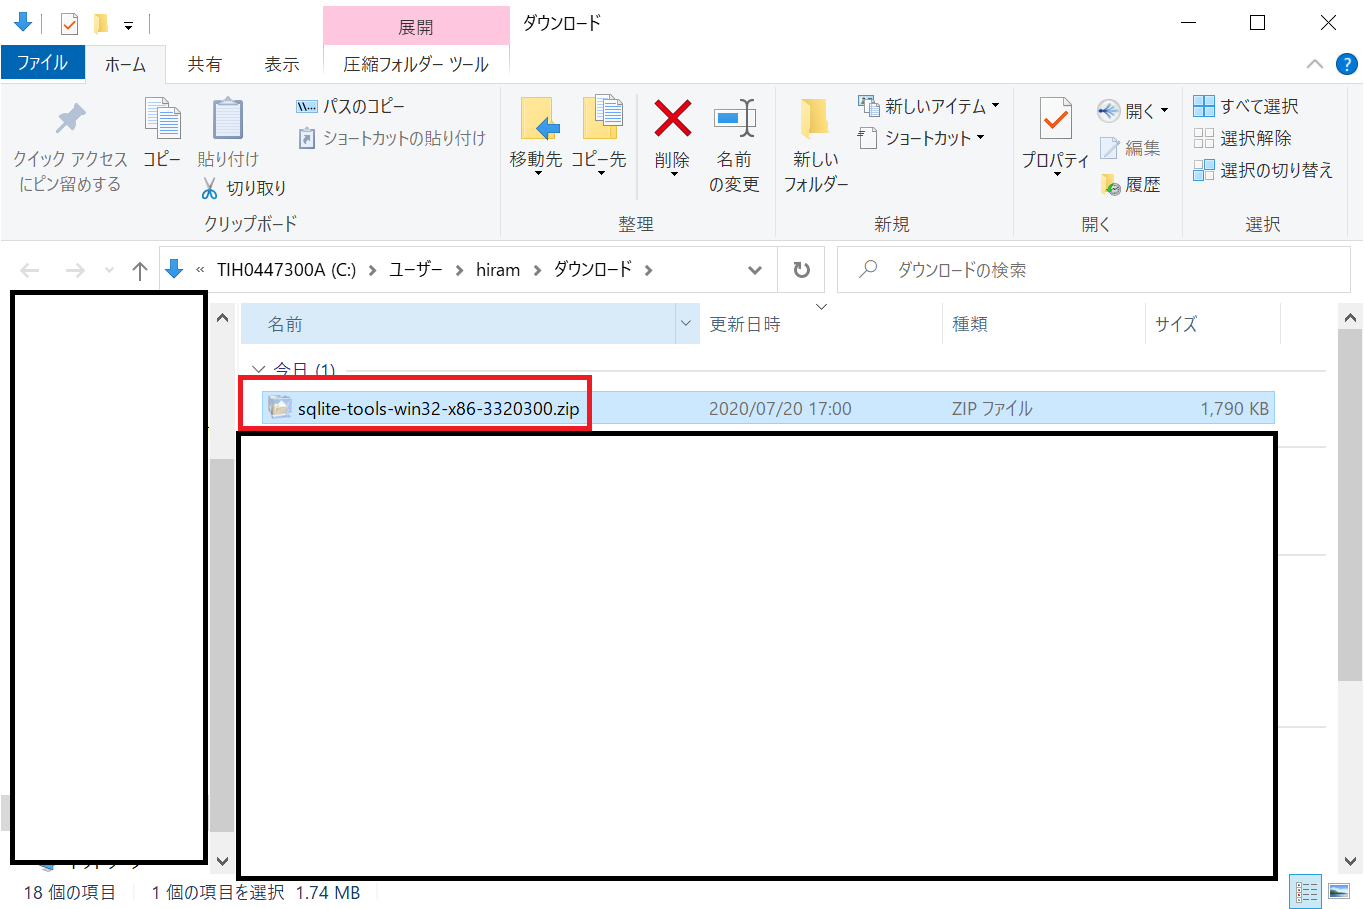
Task: Click Edit (編集) in ribbon
Action: click(x=1130, y=148)
